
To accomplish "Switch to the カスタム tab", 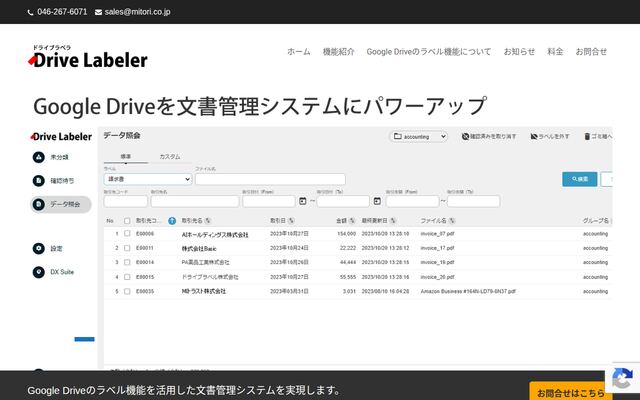I will click(x=170, y=157).
